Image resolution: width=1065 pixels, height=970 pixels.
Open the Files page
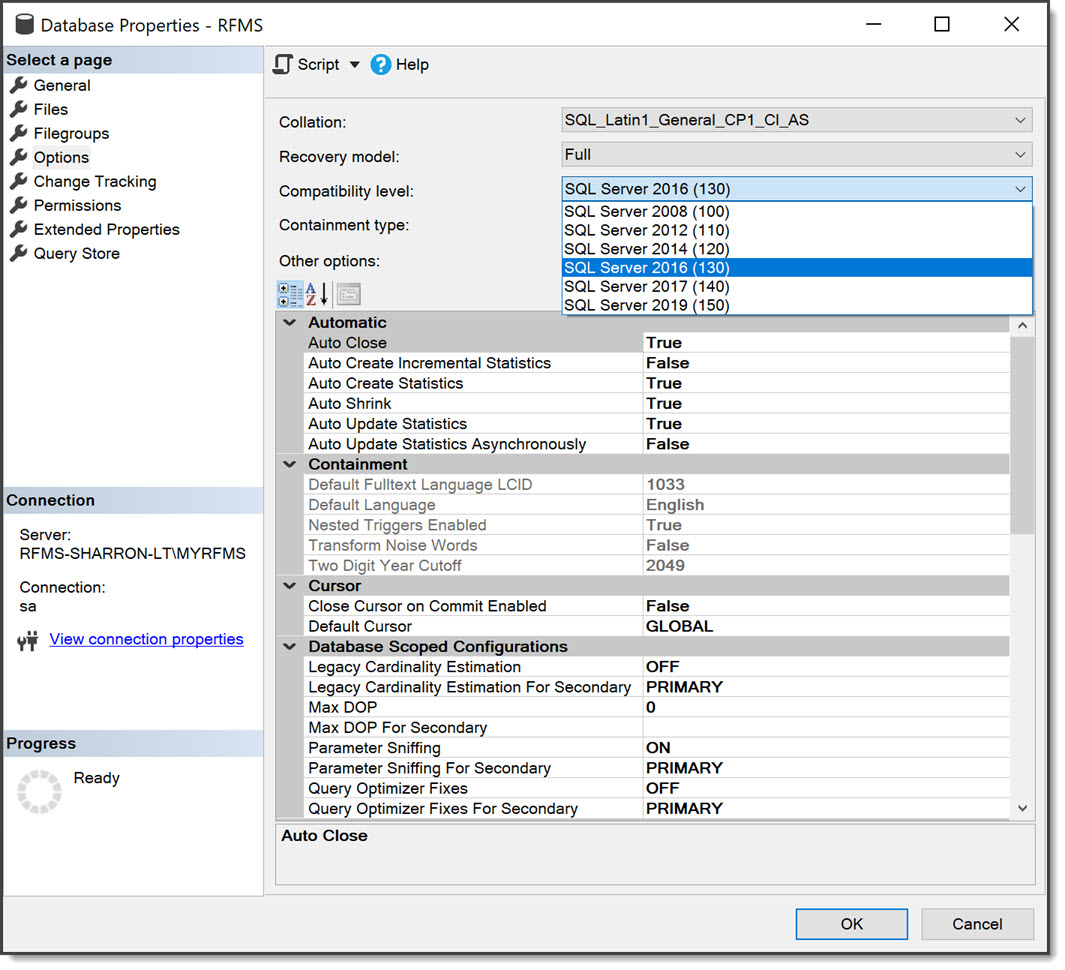click(x=50, y=109)
